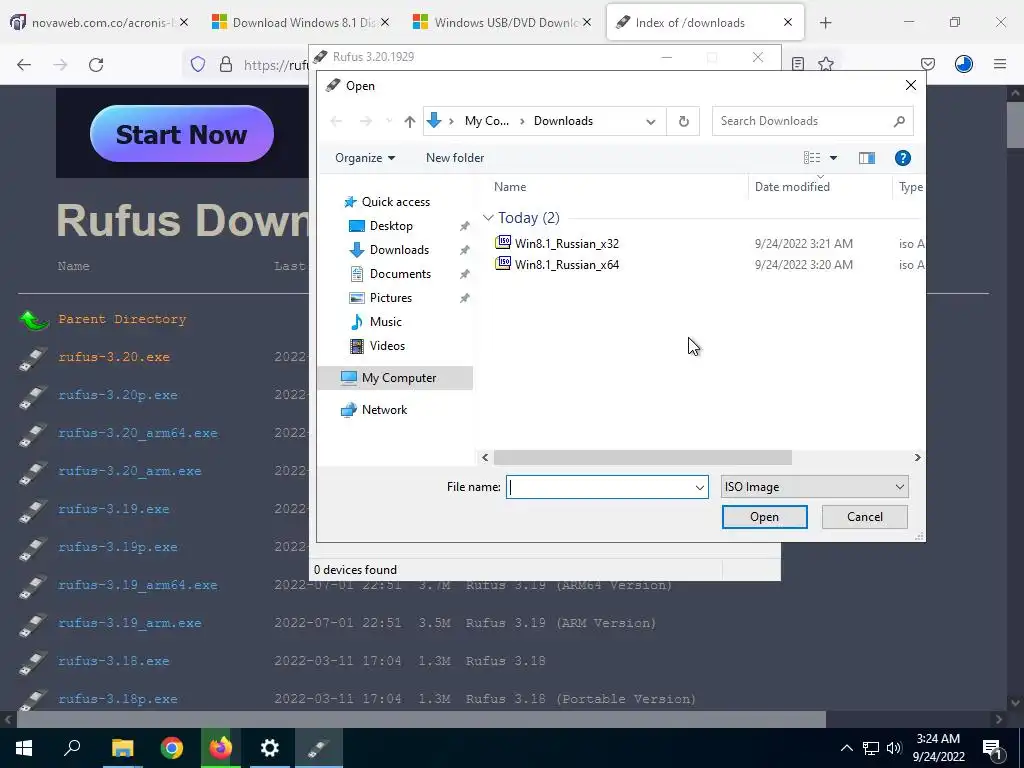Open the ISO Image file type dropdown

[814, 487]
